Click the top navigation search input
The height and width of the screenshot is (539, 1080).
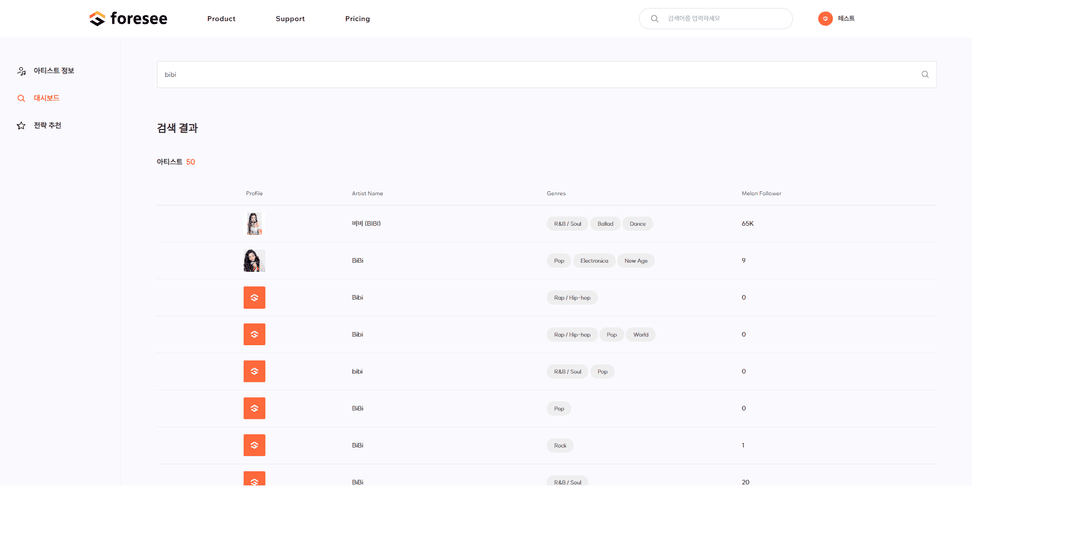tap(725, 19)
